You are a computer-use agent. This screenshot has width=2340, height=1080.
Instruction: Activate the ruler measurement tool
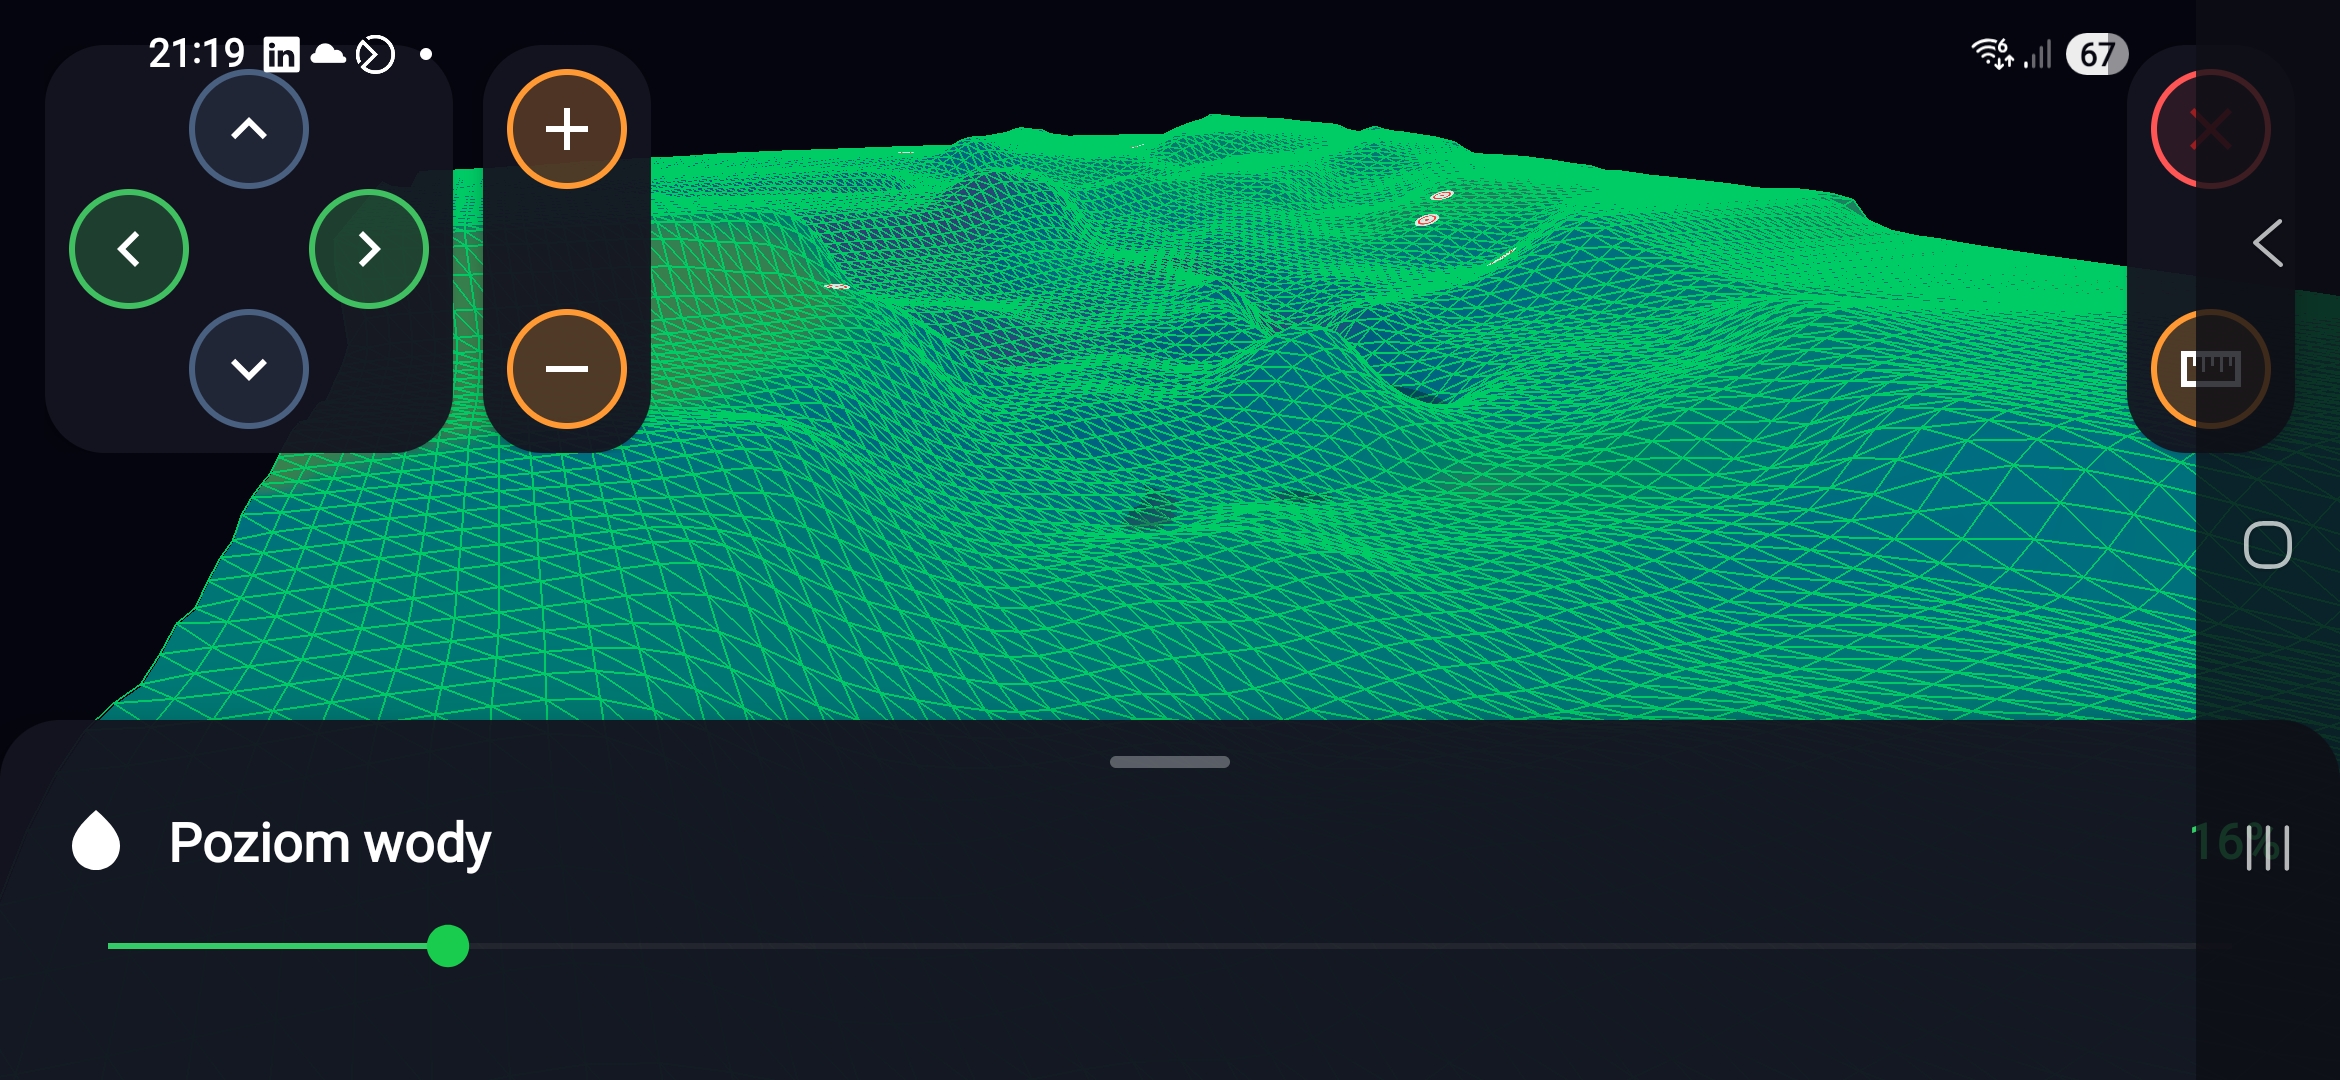tap(2210, 369)
